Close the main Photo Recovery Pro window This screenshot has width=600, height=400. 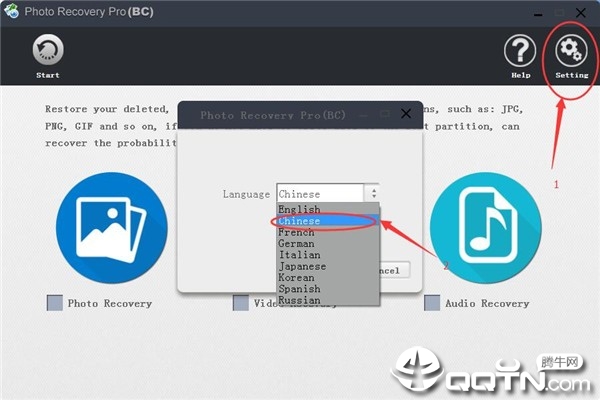580,13
